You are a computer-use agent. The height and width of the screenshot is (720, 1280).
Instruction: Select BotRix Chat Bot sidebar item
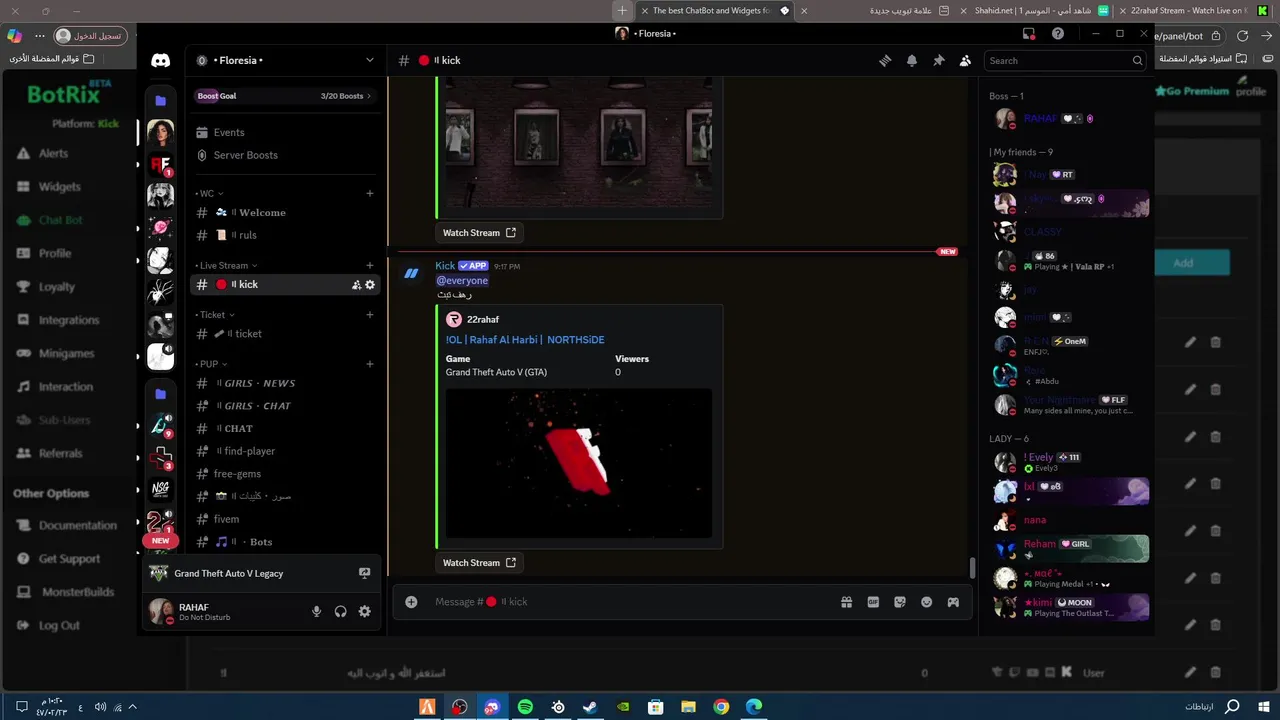(49, 220)
